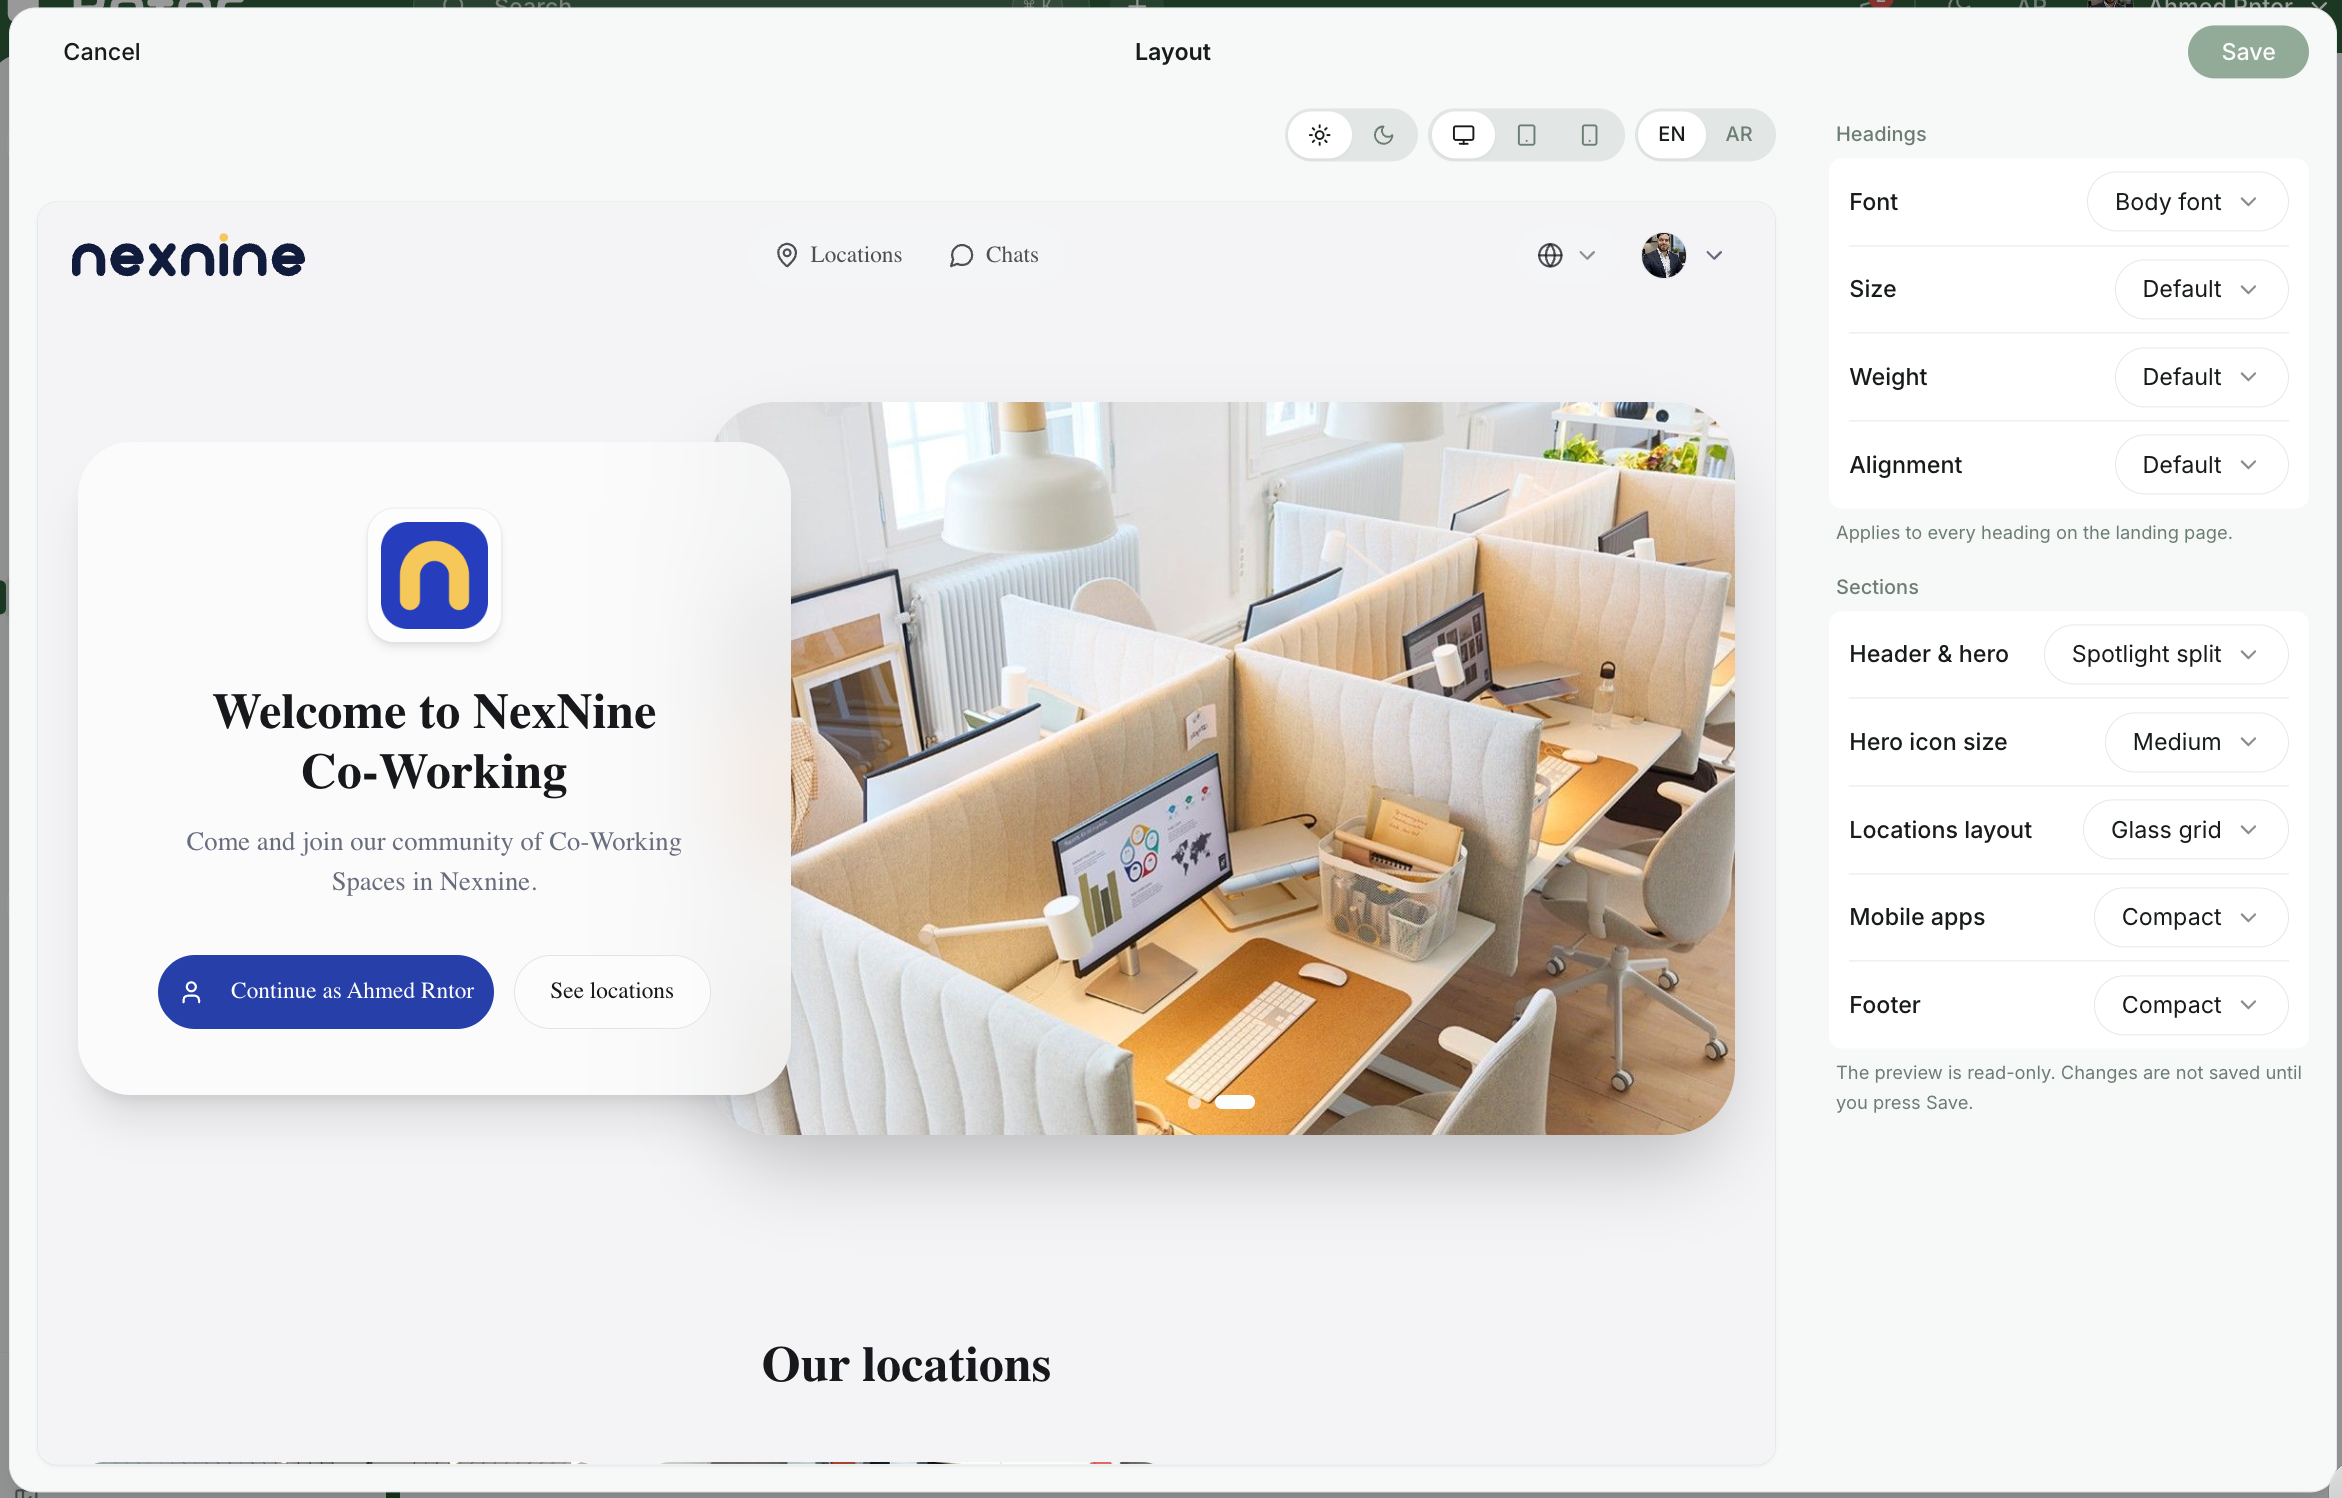This screenshot has width=2342, height=1498.
Task: Switch preview to light mode sun icon
Action: 1320,135
